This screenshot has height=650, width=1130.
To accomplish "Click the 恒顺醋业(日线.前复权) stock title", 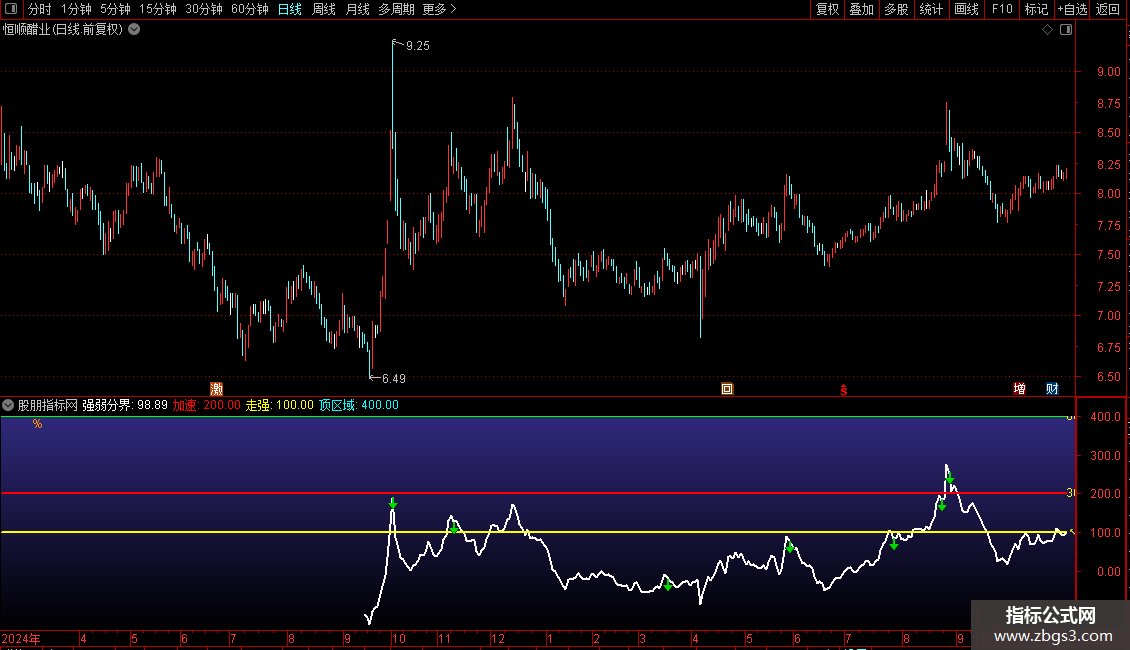I will tap(63, 30).
